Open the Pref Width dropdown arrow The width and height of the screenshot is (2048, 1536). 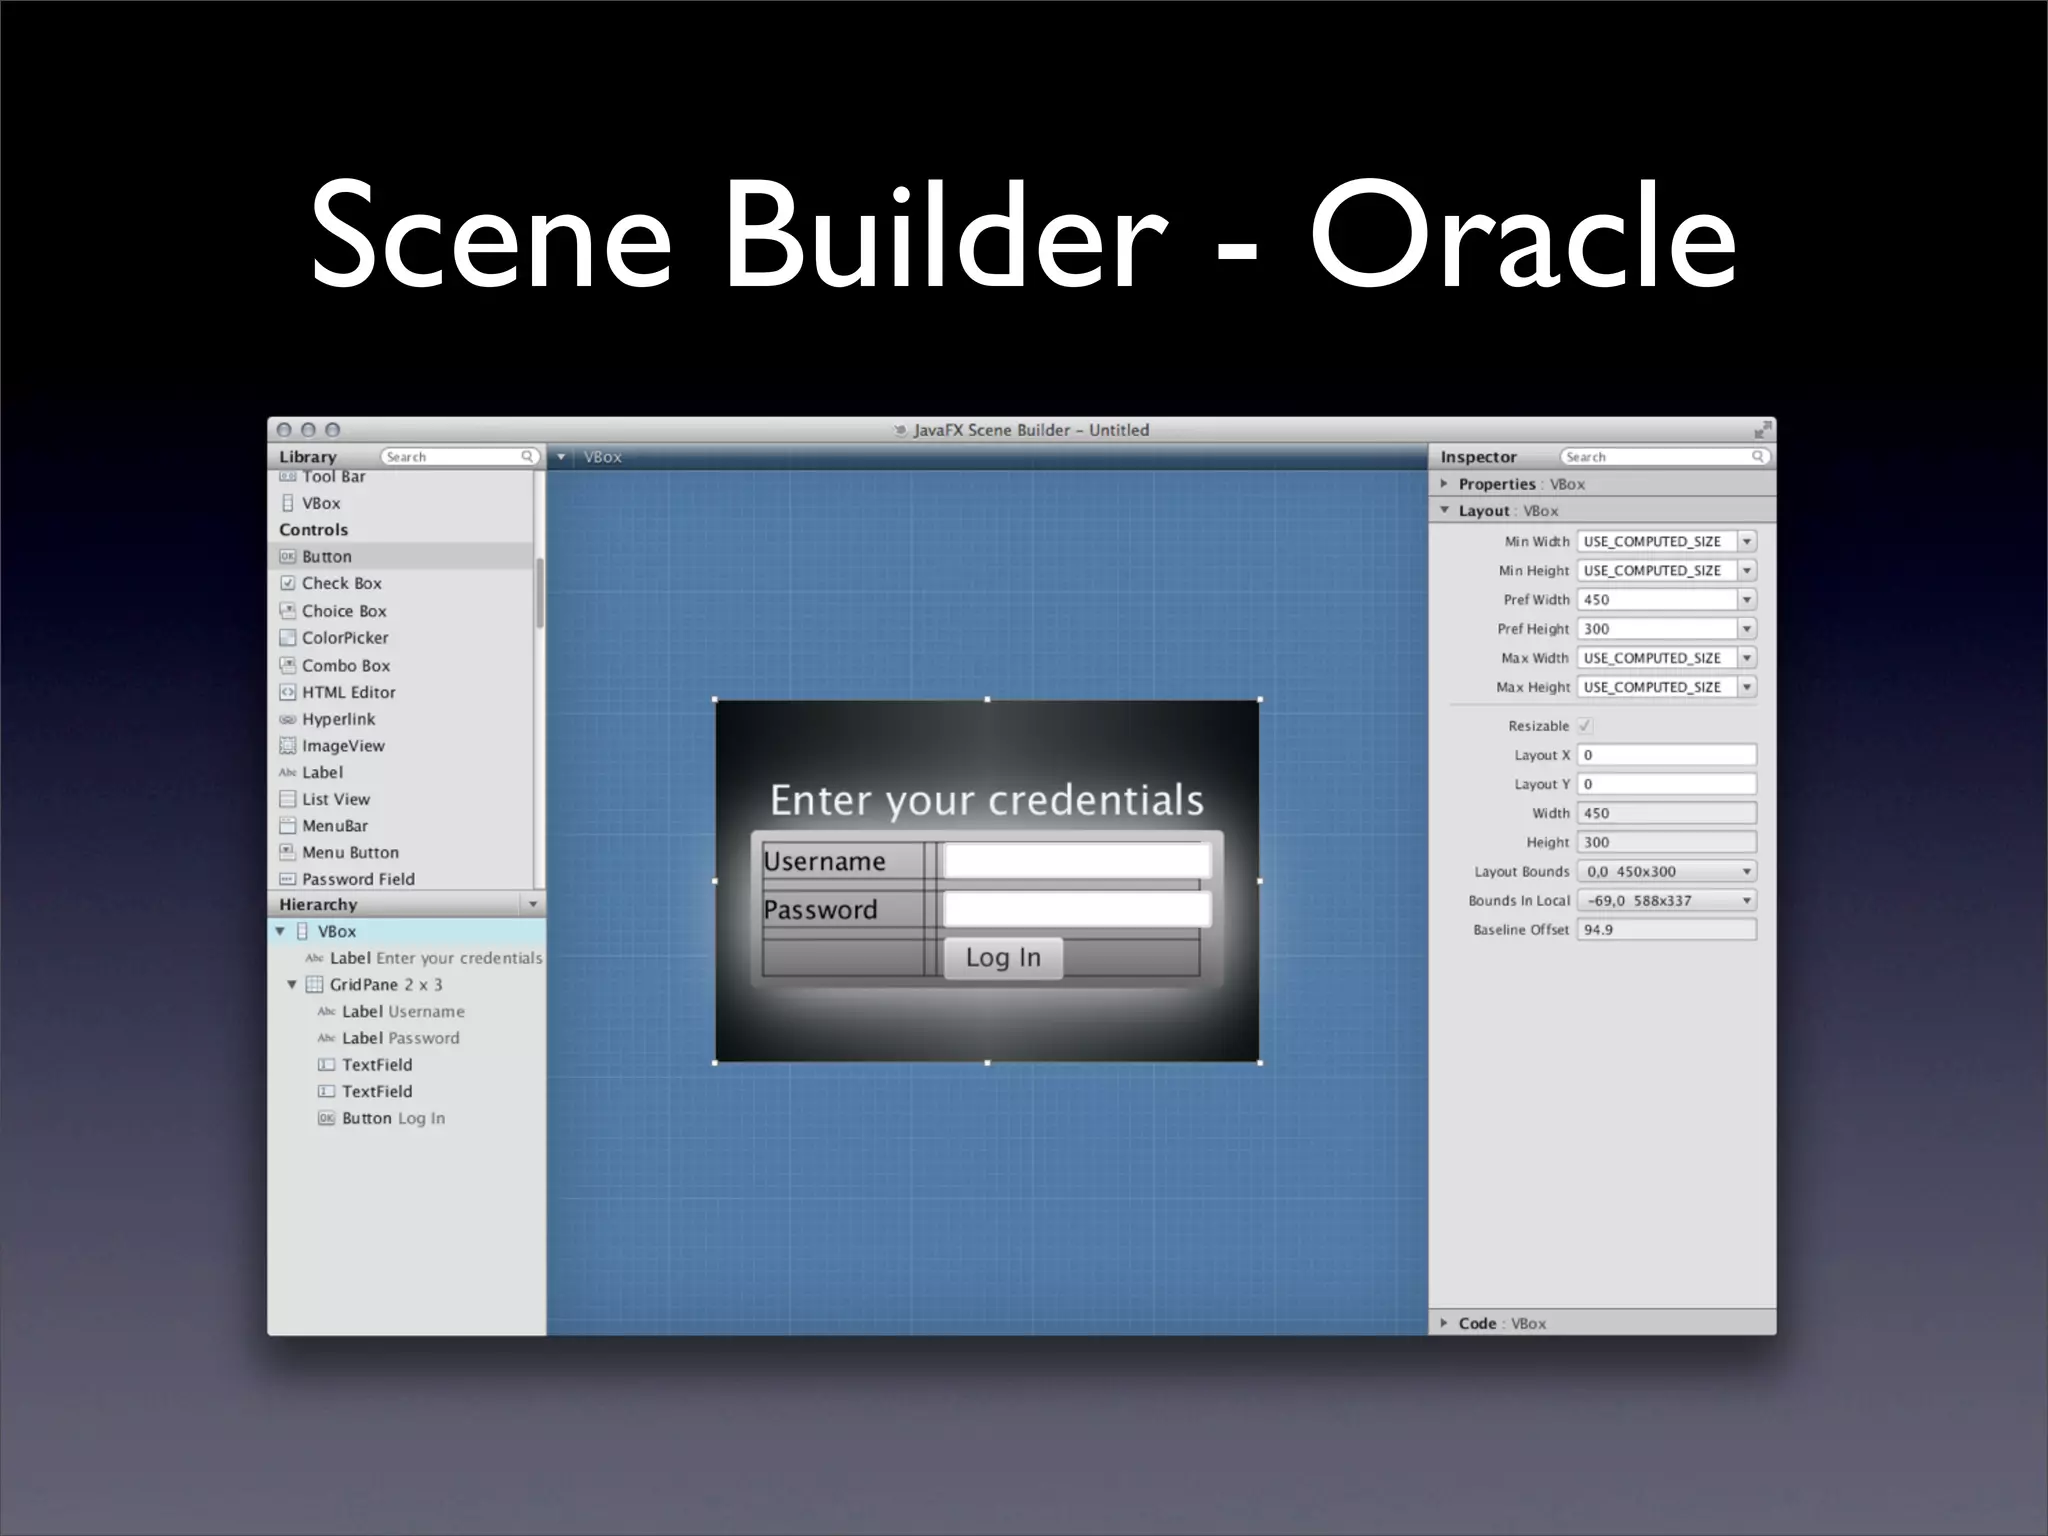tap(1747, 600)
